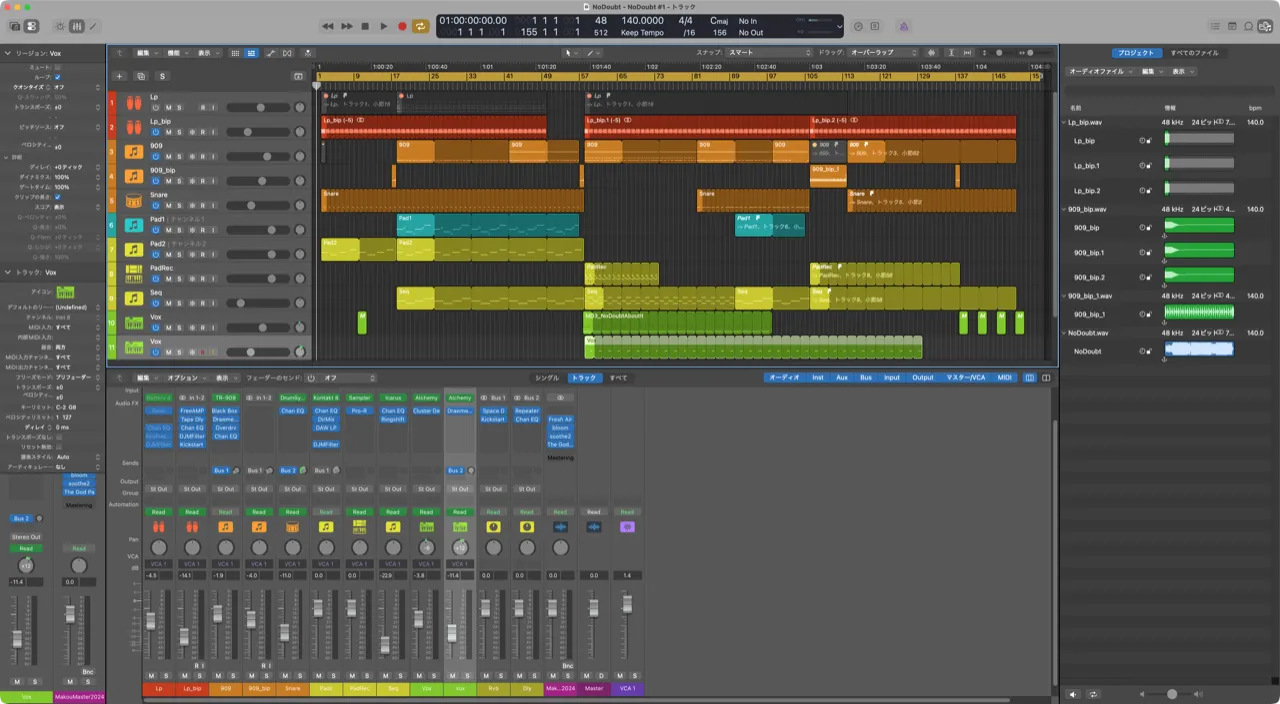Select the Bus filter in mixer
The height and width of the screenshot is (704, 1280).
(x=865, y=378)
